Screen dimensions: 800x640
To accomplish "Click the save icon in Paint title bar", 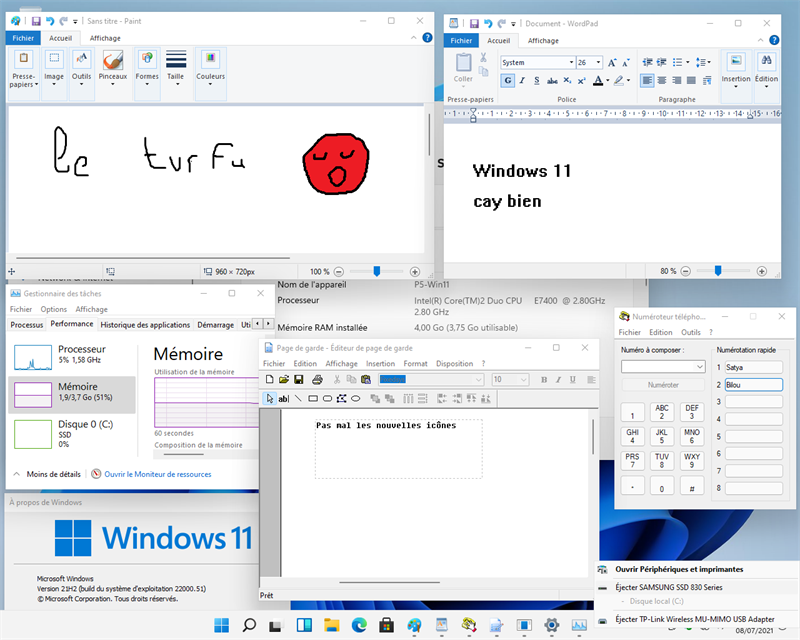I will point(36,21).
